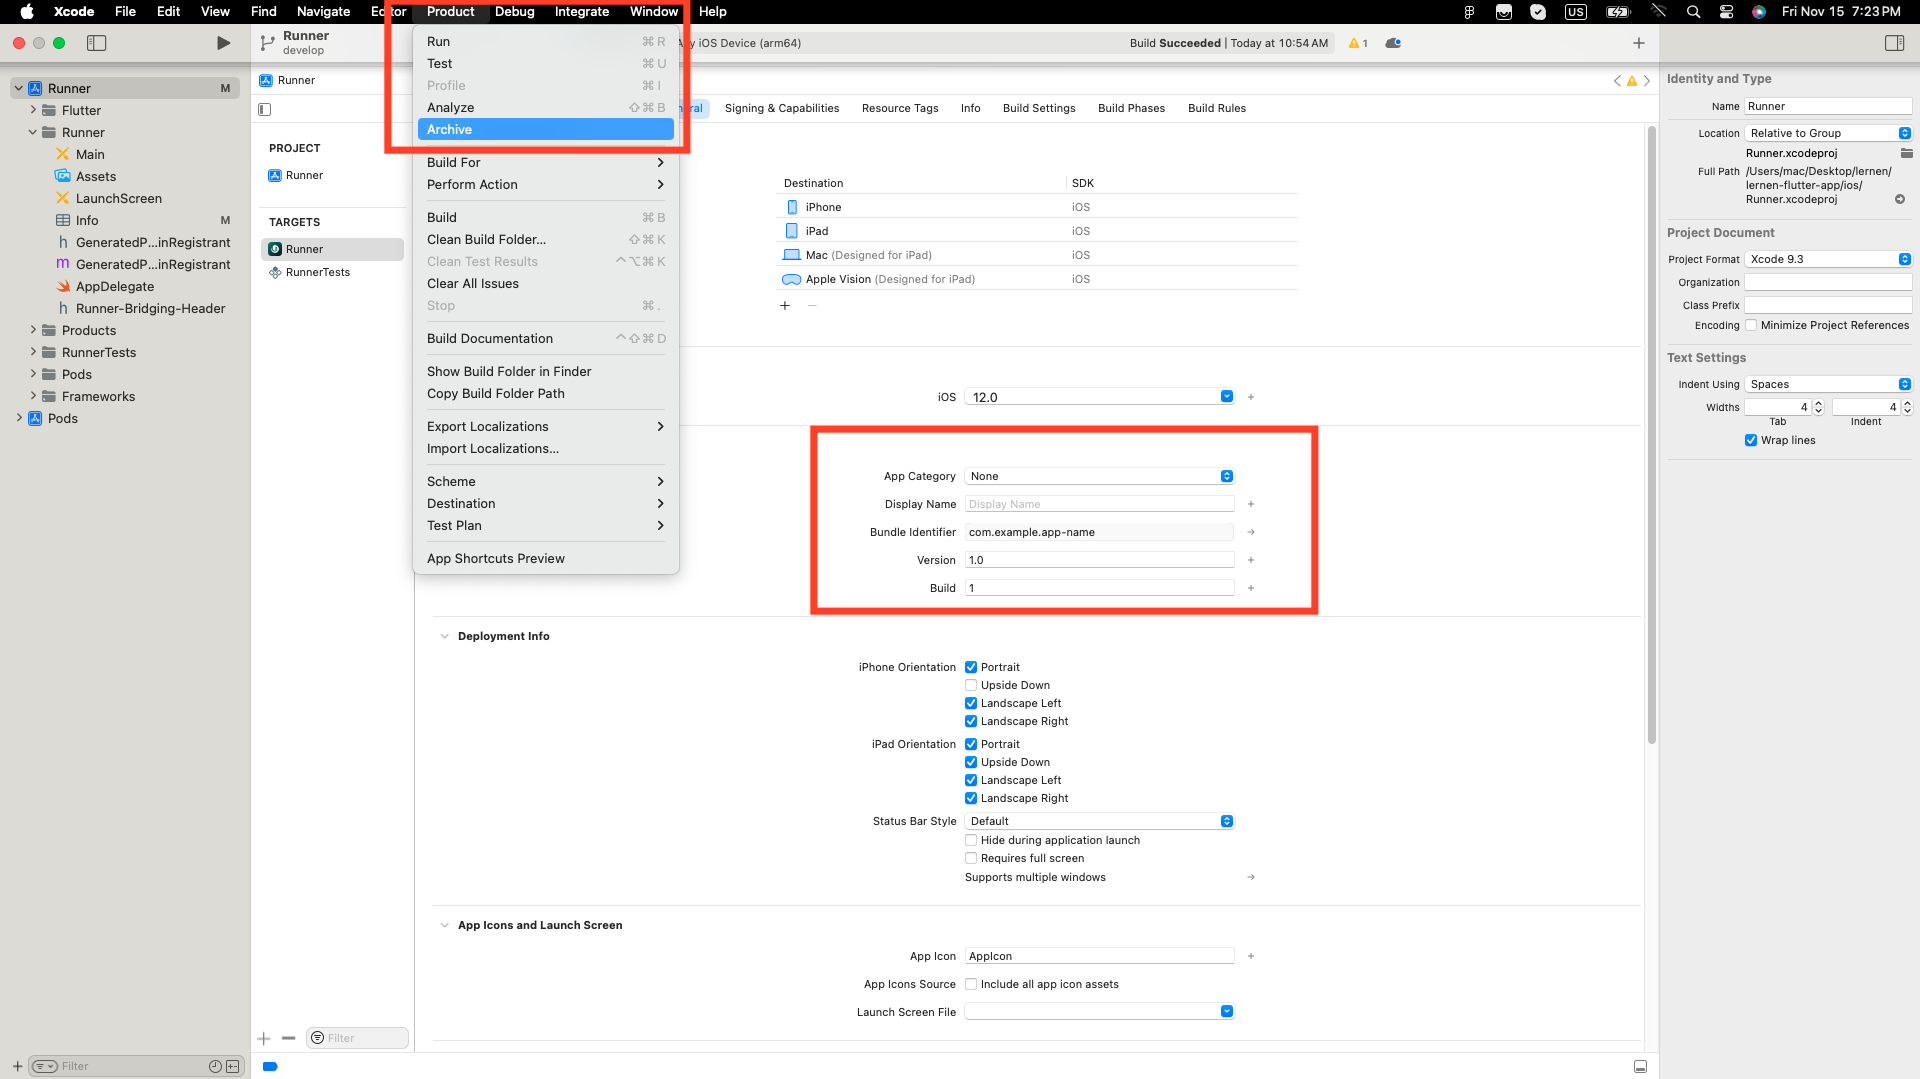The width and height of the screenshot is (1920, 1079).
Task: Add file with navigator plus button
Action: [17, 1066]
